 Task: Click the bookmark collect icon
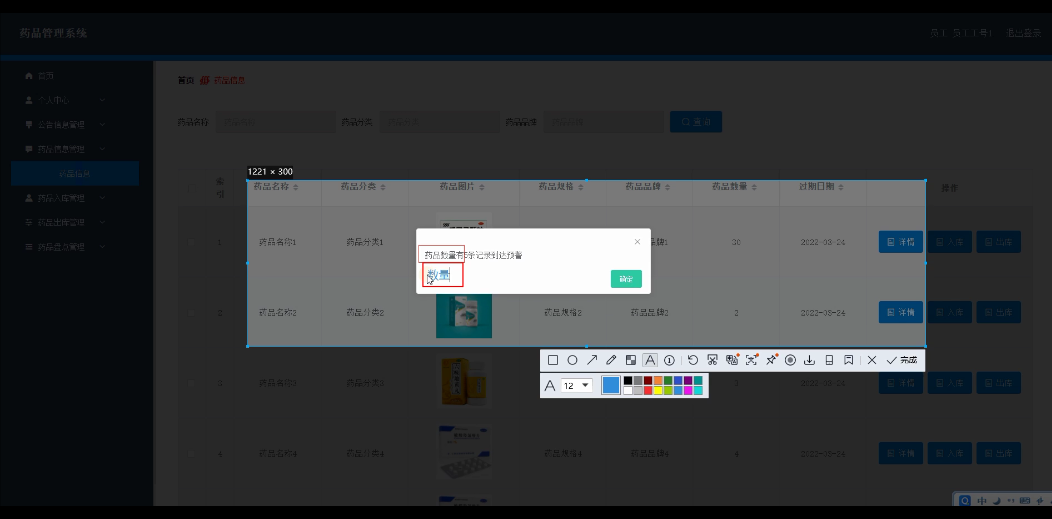tap(849, 360)
